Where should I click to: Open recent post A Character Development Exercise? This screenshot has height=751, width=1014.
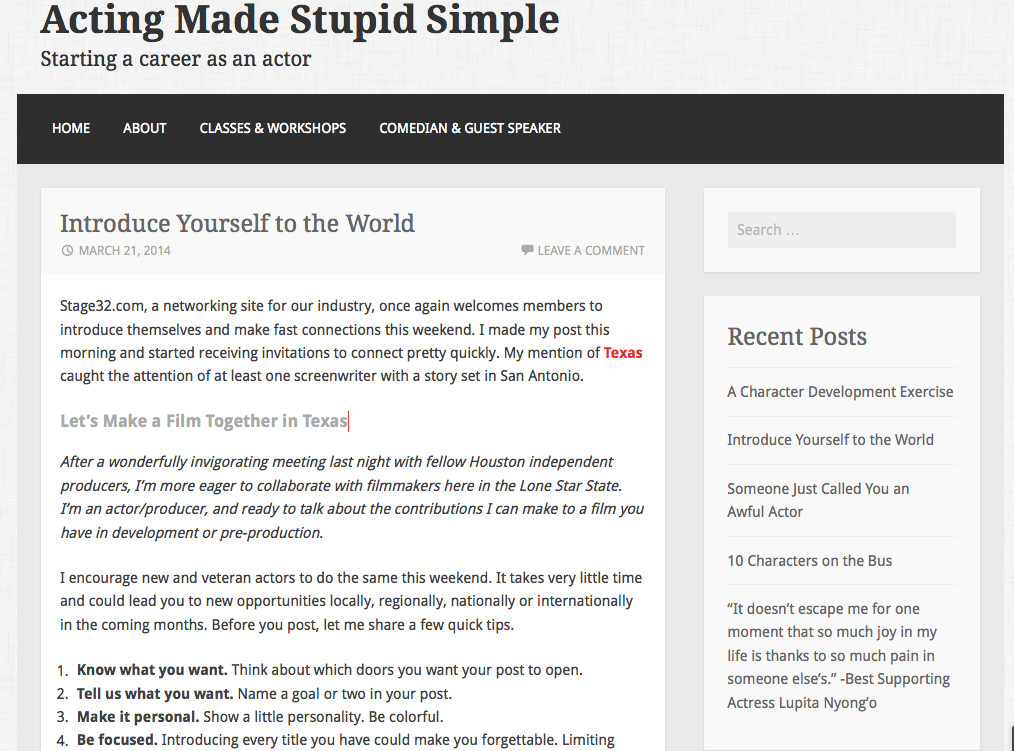(840, 391)
